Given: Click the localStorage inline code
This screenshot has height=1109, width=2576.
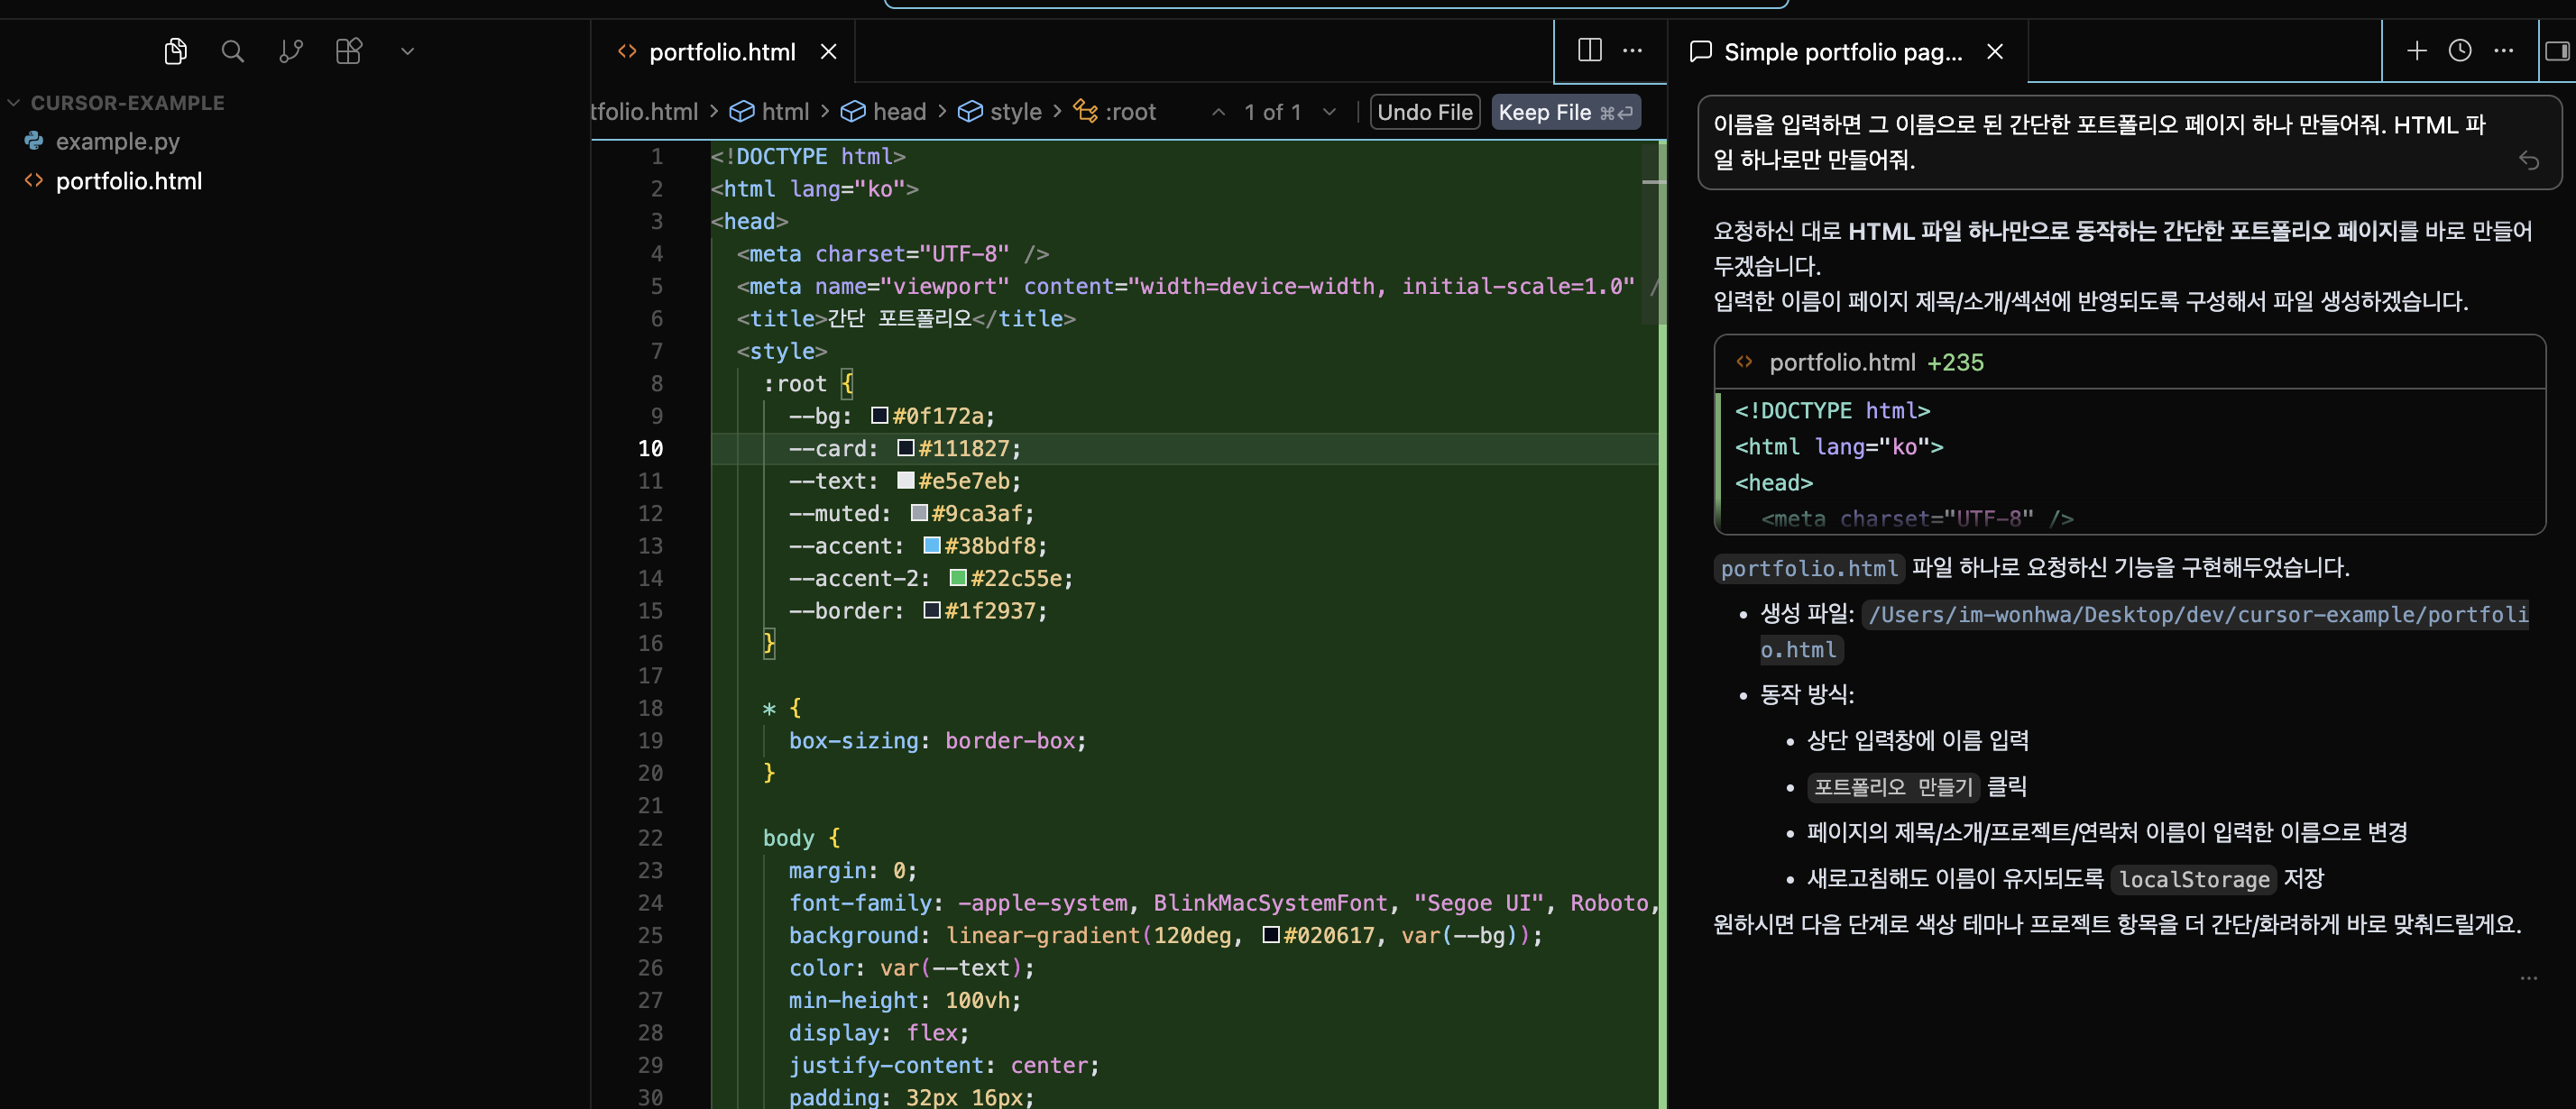Looking at the screenshot, I should [2194, 880].
